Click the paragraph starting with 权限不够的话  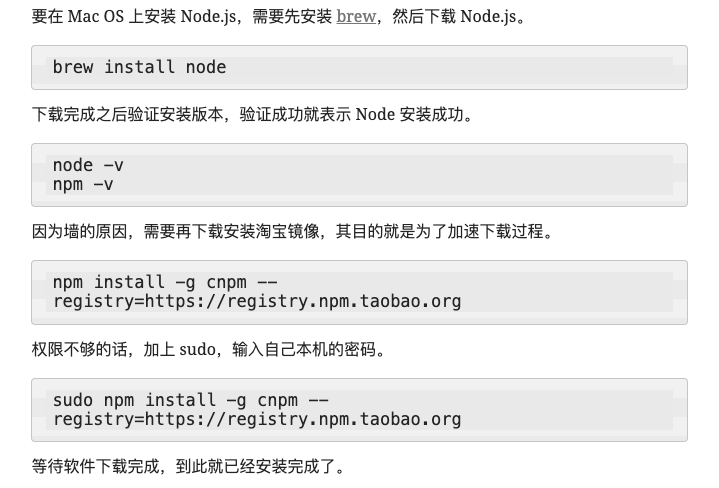[209, 349]
